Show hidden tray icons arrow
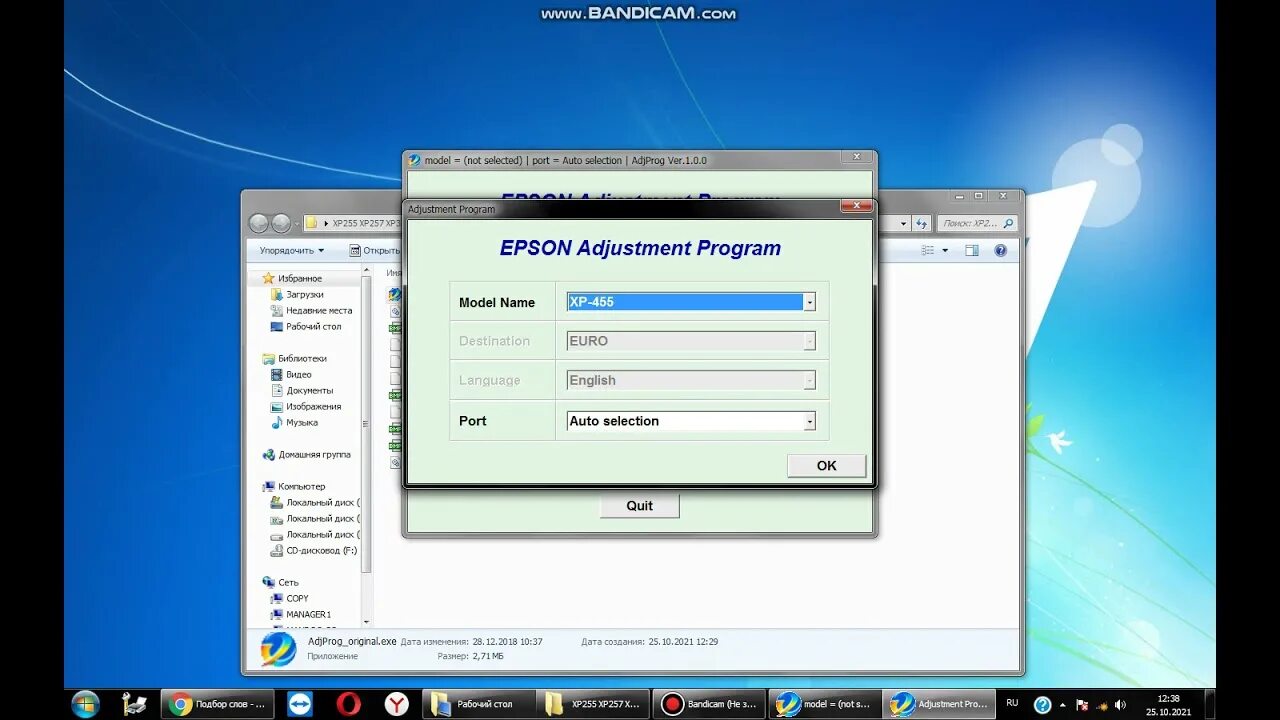Viewport: 1280px width, 720px height. 1062,704
